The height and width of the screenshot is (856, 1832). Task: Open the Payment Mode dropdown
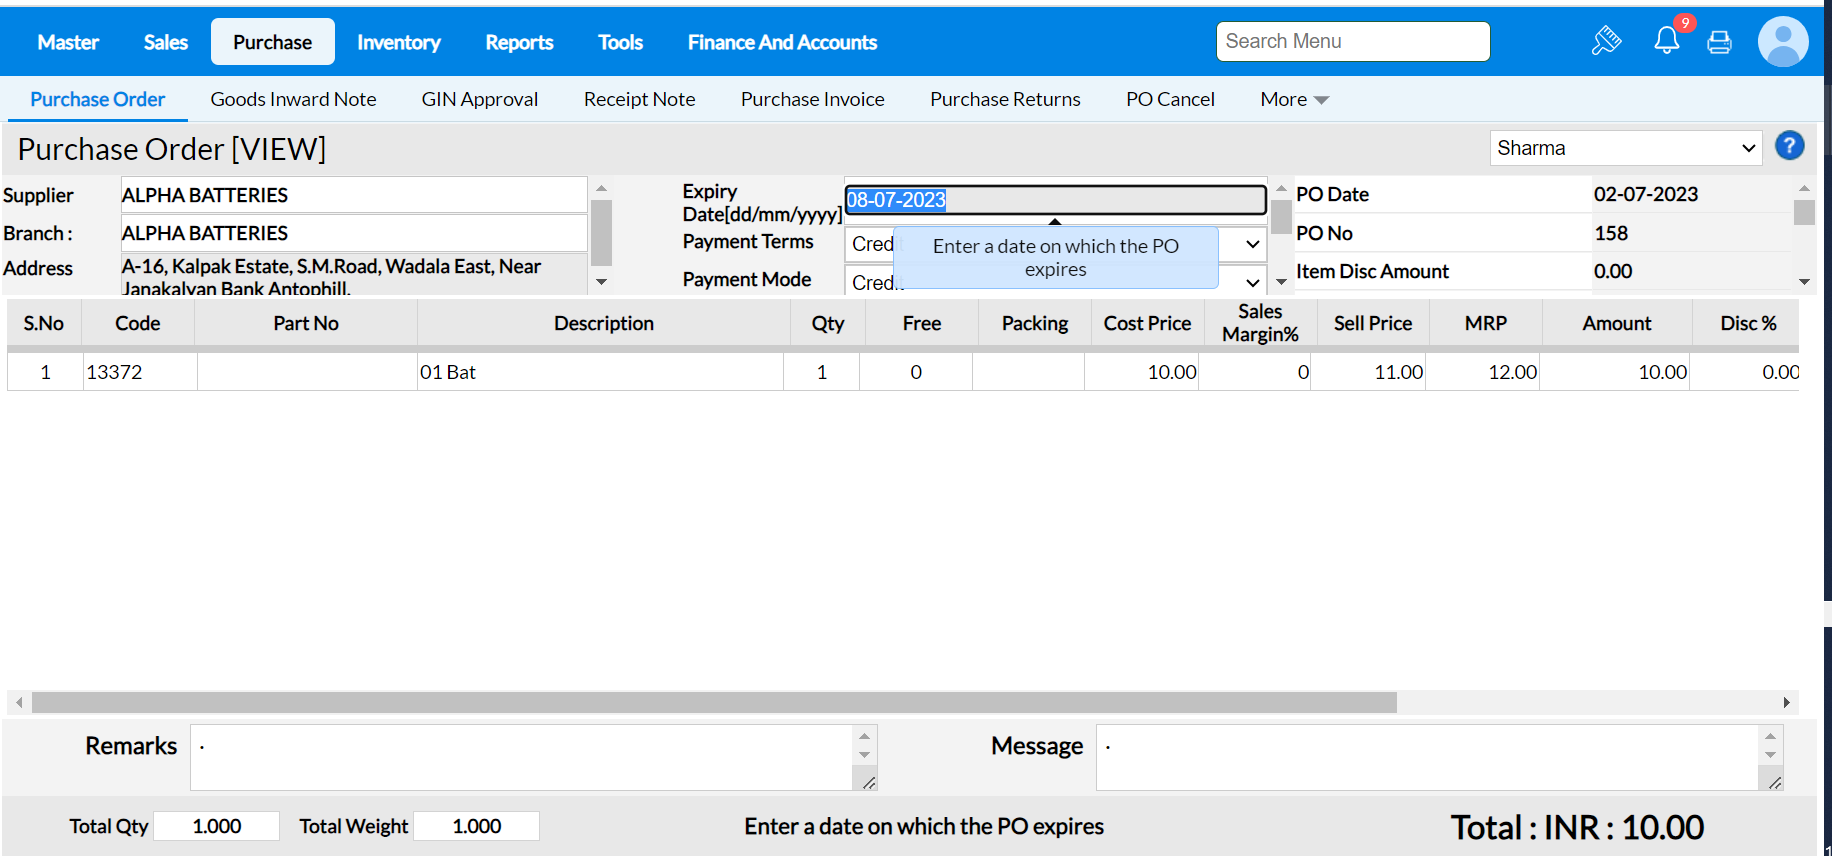[x=1251, y=282]
